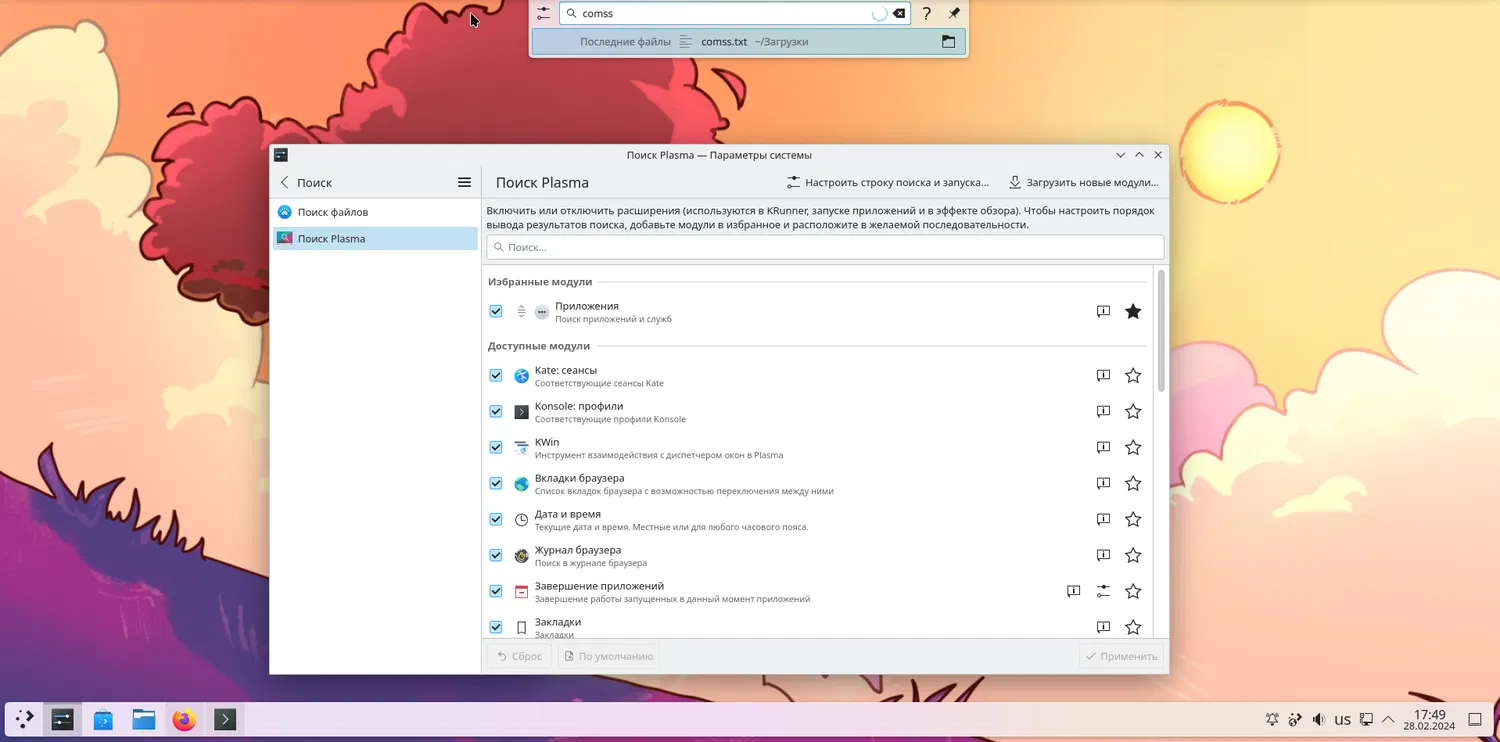Add Дата и время to favorites

[1133, 520]
